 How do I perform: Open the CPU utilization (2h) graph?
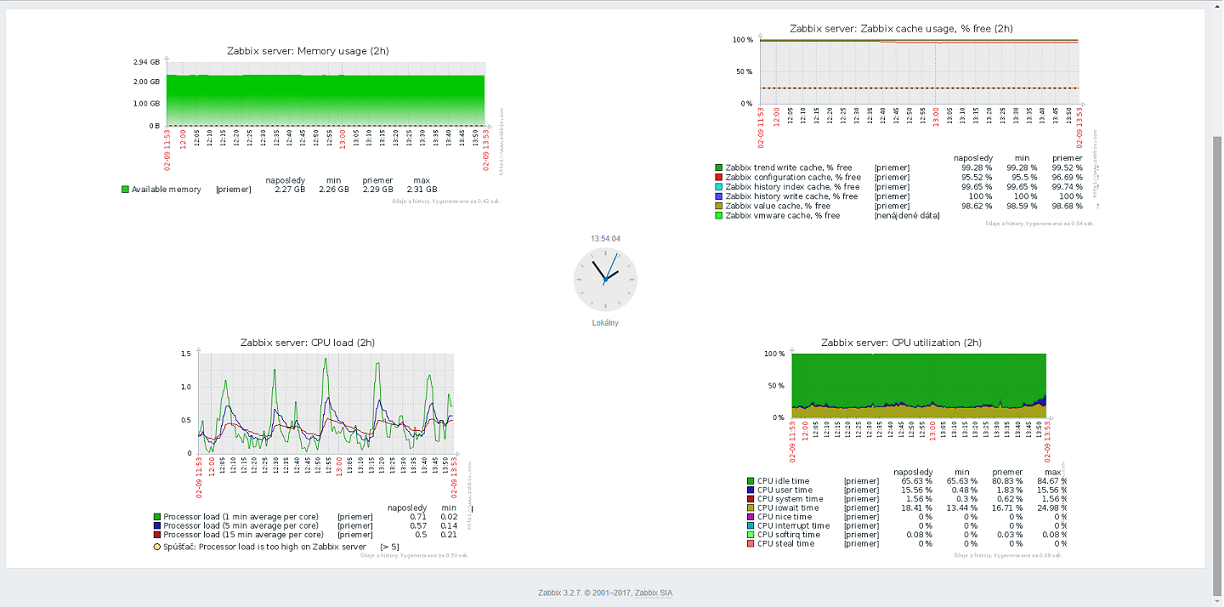[905, 446]
